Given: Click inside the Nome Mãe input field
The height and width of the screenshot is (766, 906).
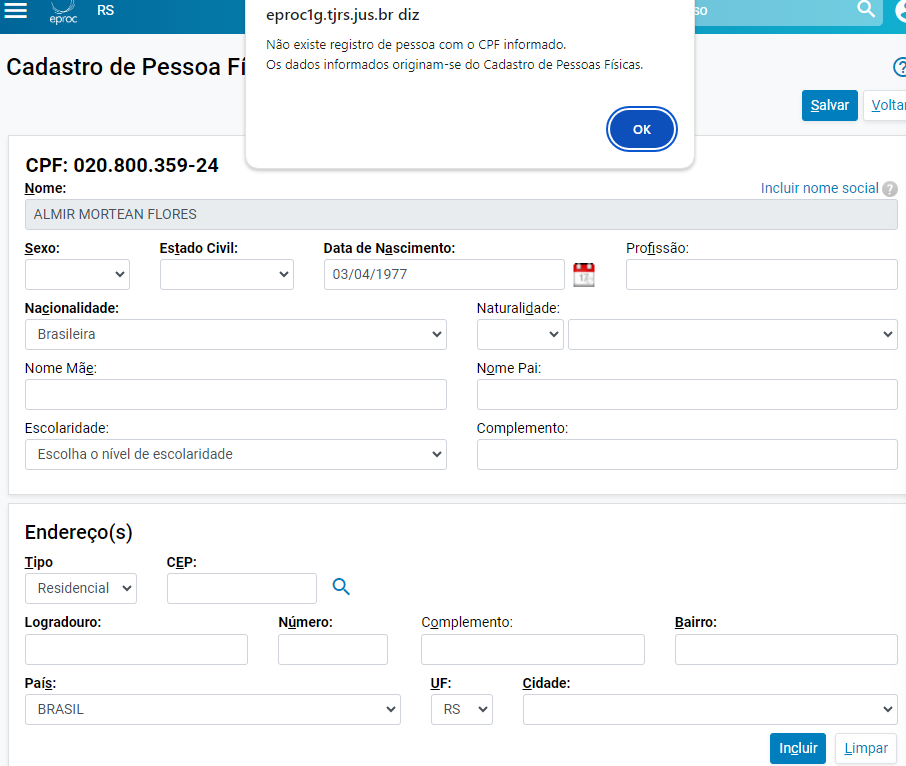Looking at the screenshot, I should point(235,394).
